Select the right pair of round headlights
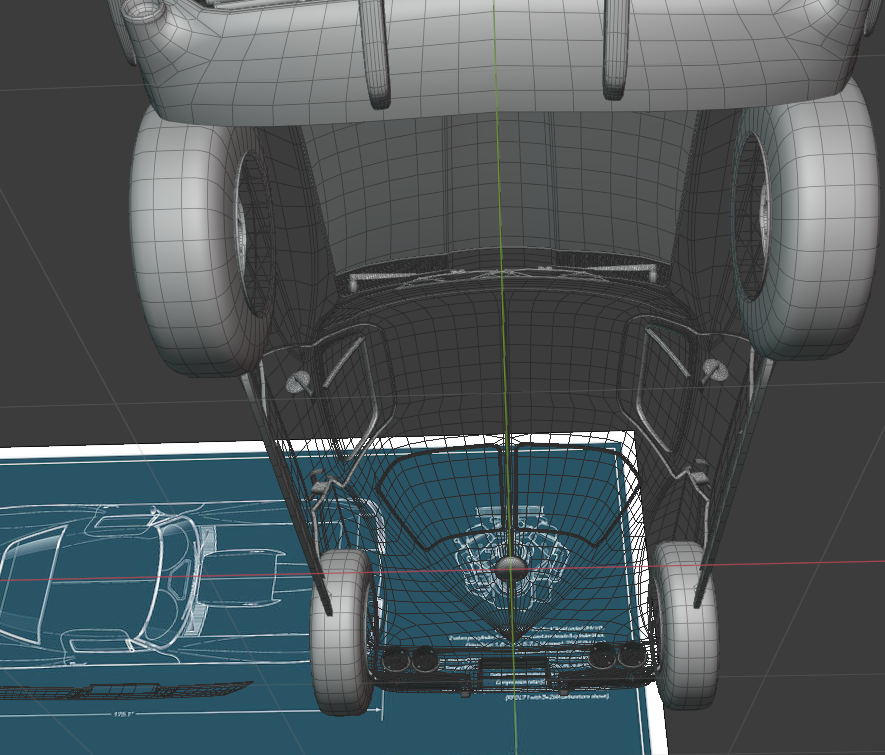This screenshot has width=885, height=755. [617, 655]
